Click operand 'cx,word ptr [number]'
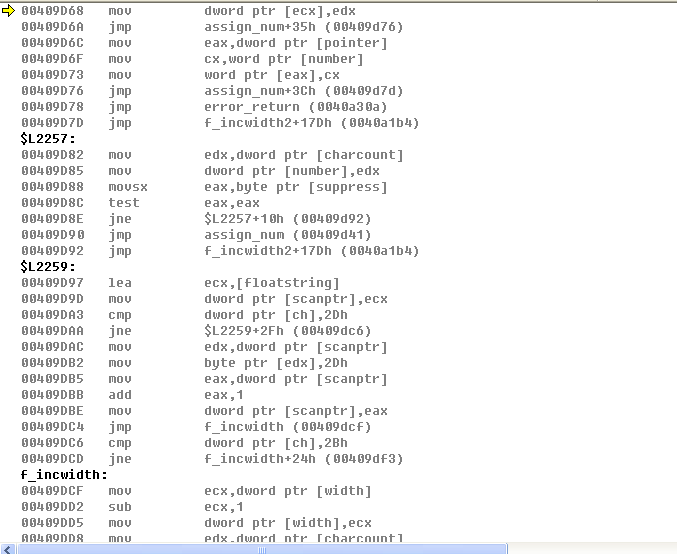Image resolution: width=677 pixels, height=554 pixels. 284,59
